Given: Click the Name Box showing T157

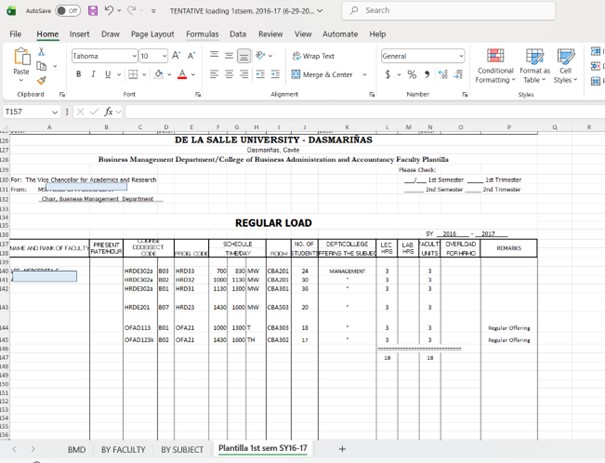Looking at the screenshot, I should click(27, 112).
